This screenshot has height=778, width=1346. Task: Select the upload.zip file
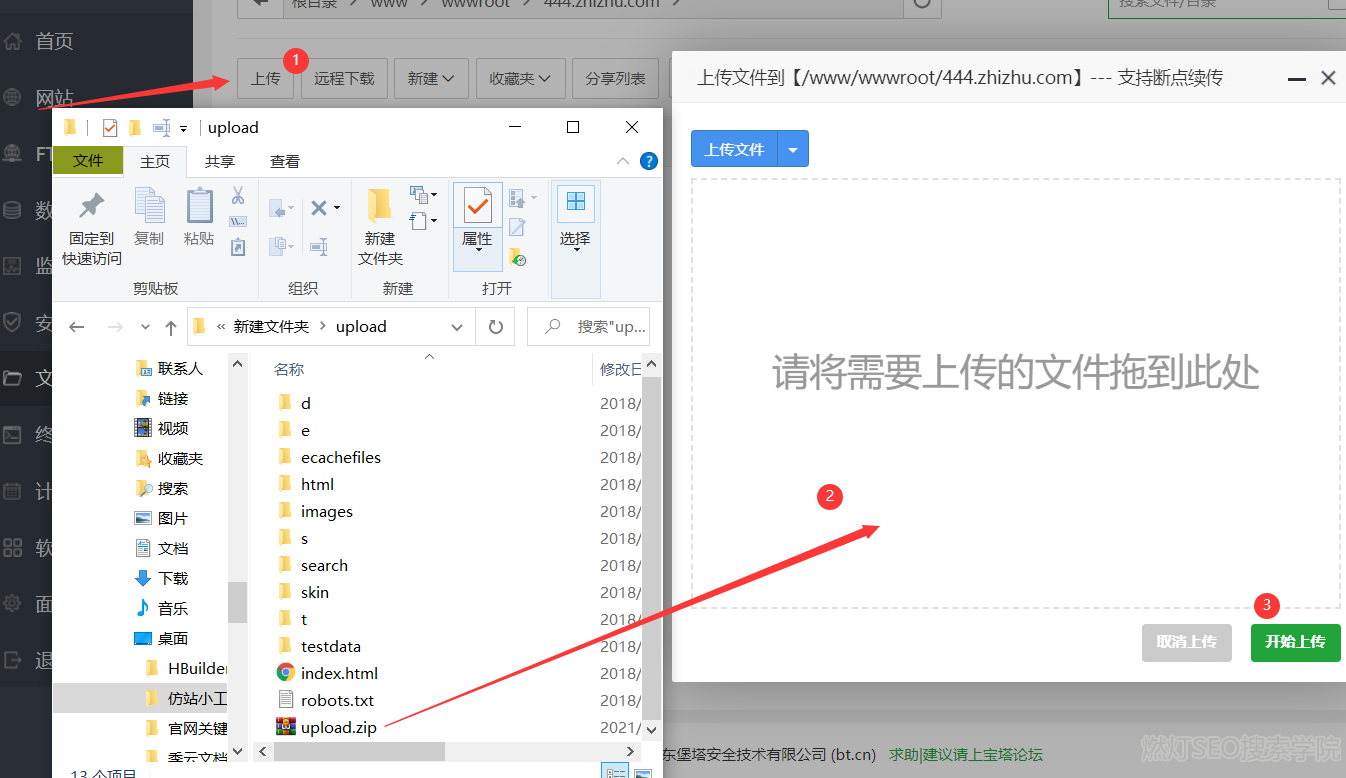tap(339, 727)
